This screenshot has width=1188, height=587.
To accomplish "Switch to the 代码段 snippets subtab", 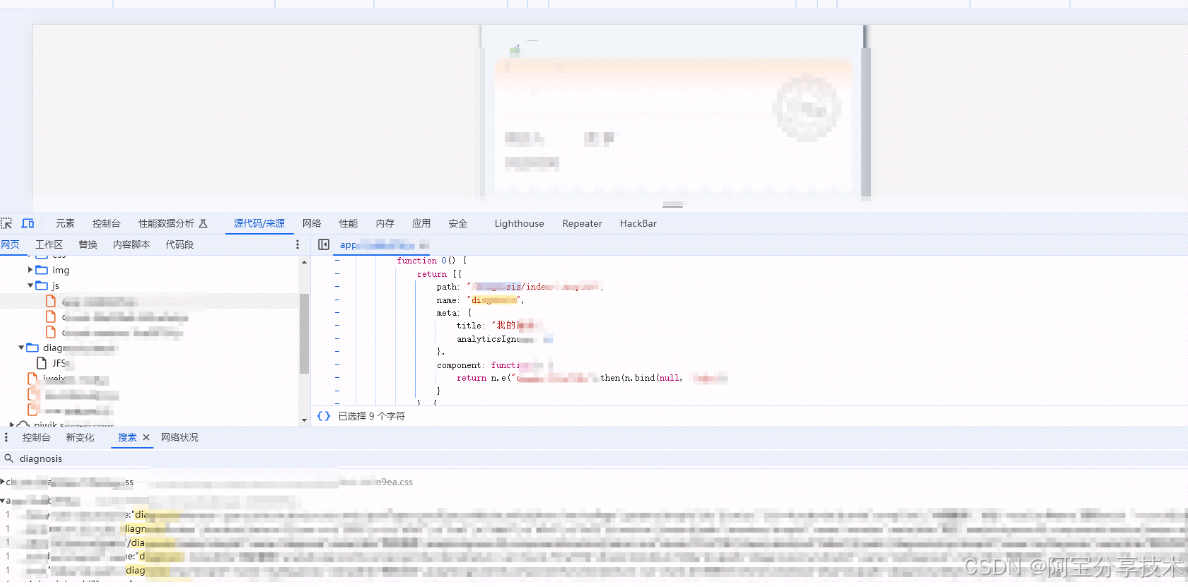I will coord(180,245).
